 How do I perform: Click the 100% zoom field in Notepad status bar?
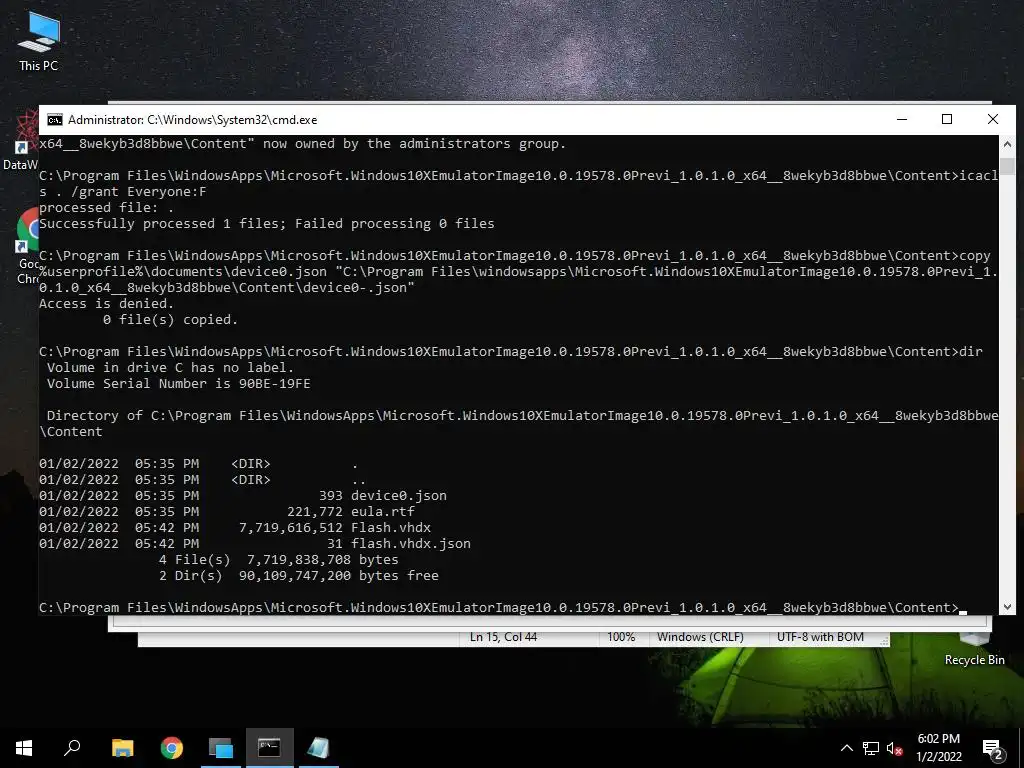(x=621, y=637)
